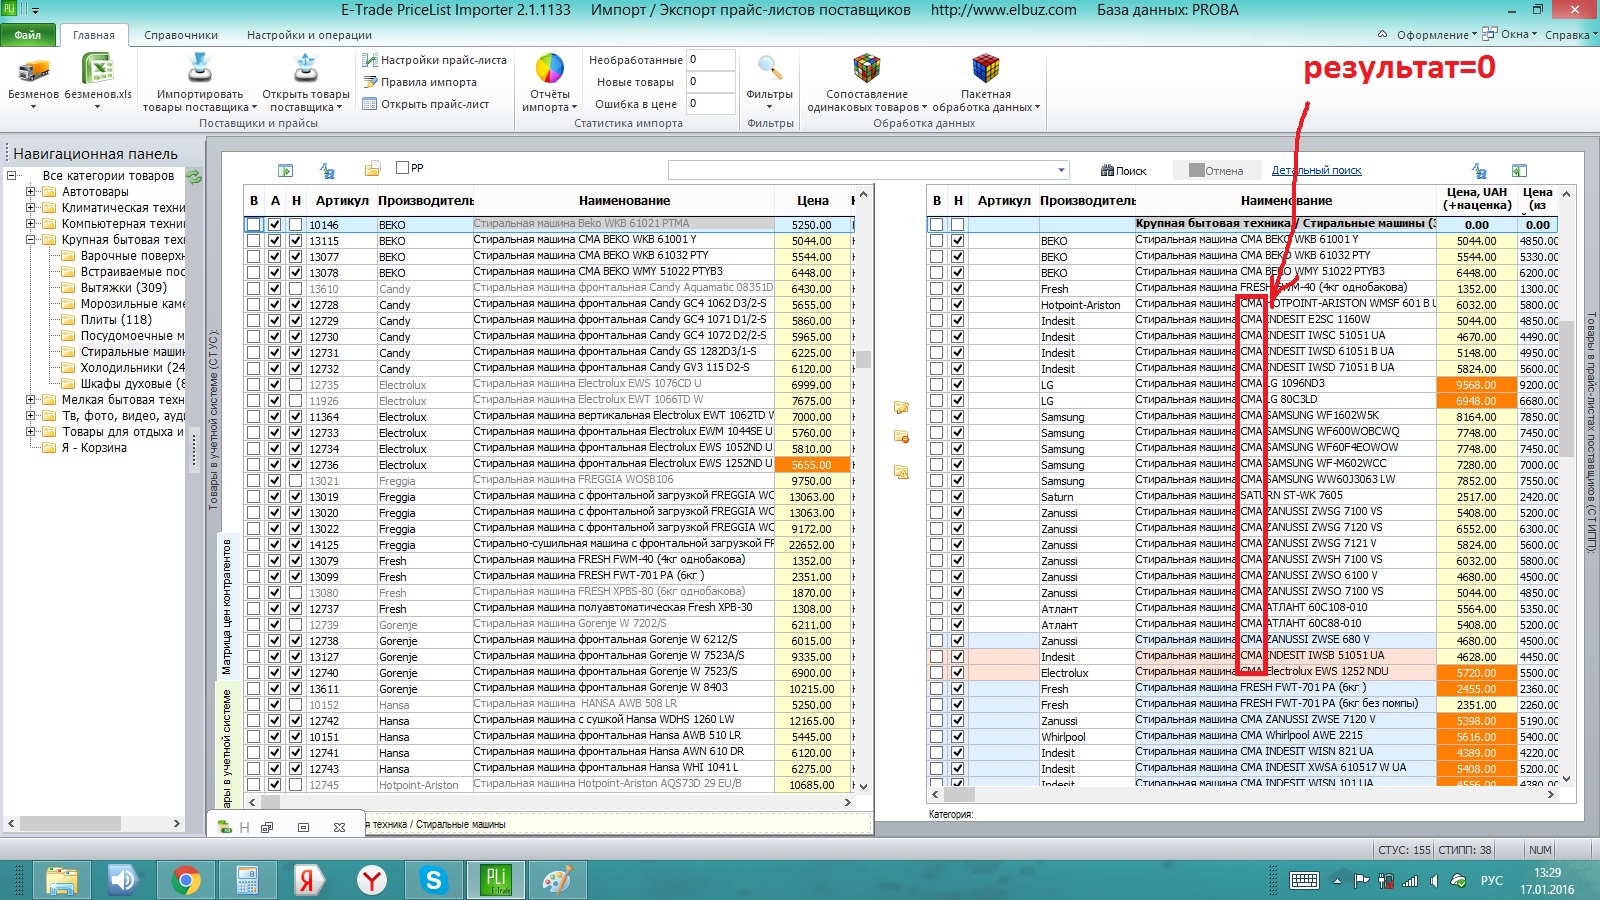Viewport: 1600px width, 900px height.
Task: Expand Компьютерная техника tree node
Action: click(x=30, y=224)
